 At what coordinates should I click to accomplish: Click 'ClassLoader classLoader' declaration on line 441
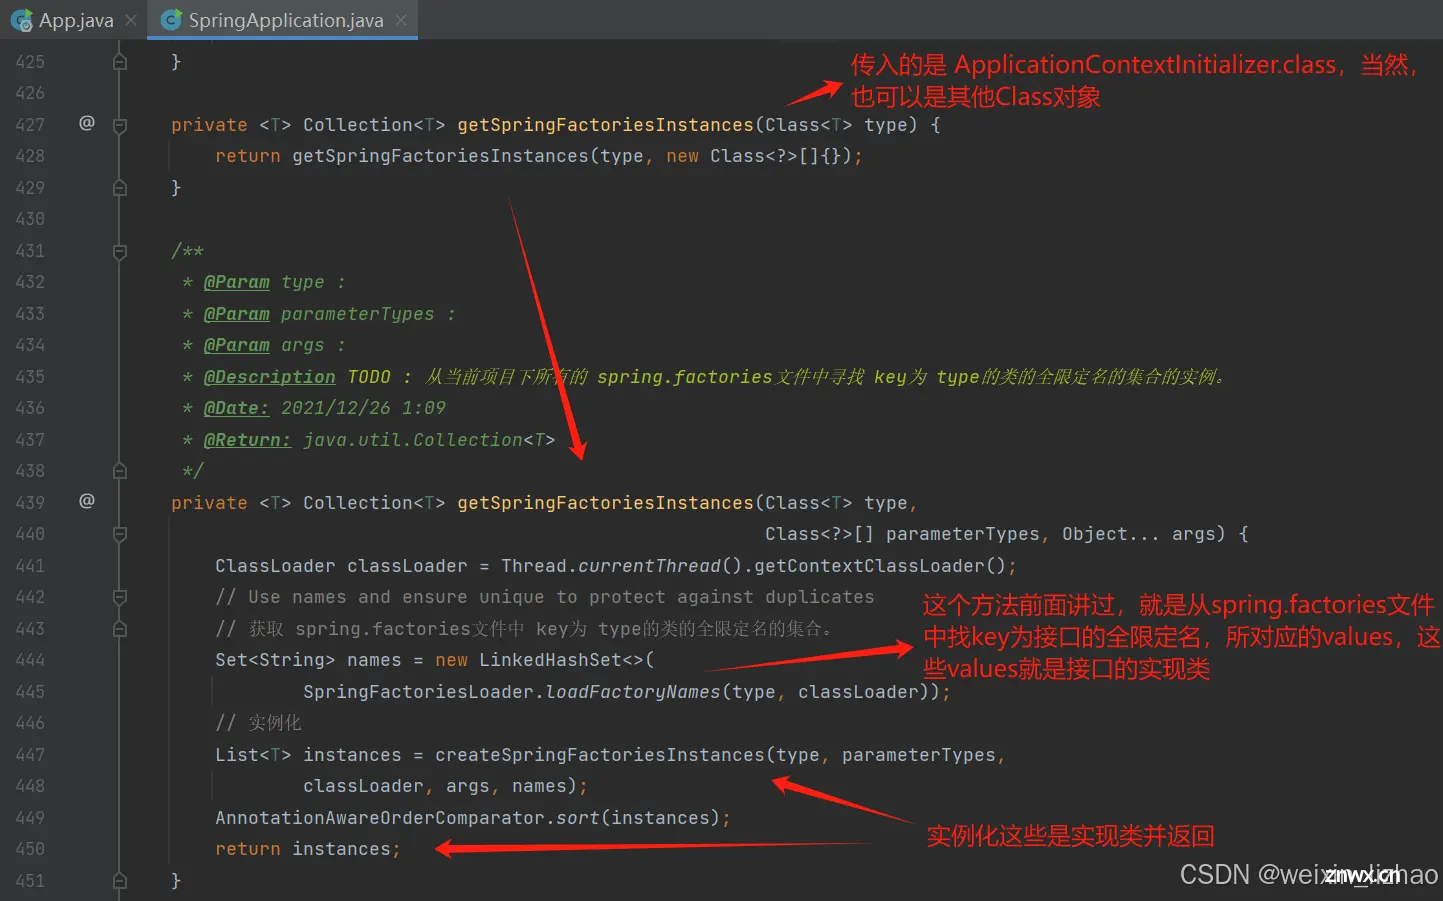coord(341,566)
